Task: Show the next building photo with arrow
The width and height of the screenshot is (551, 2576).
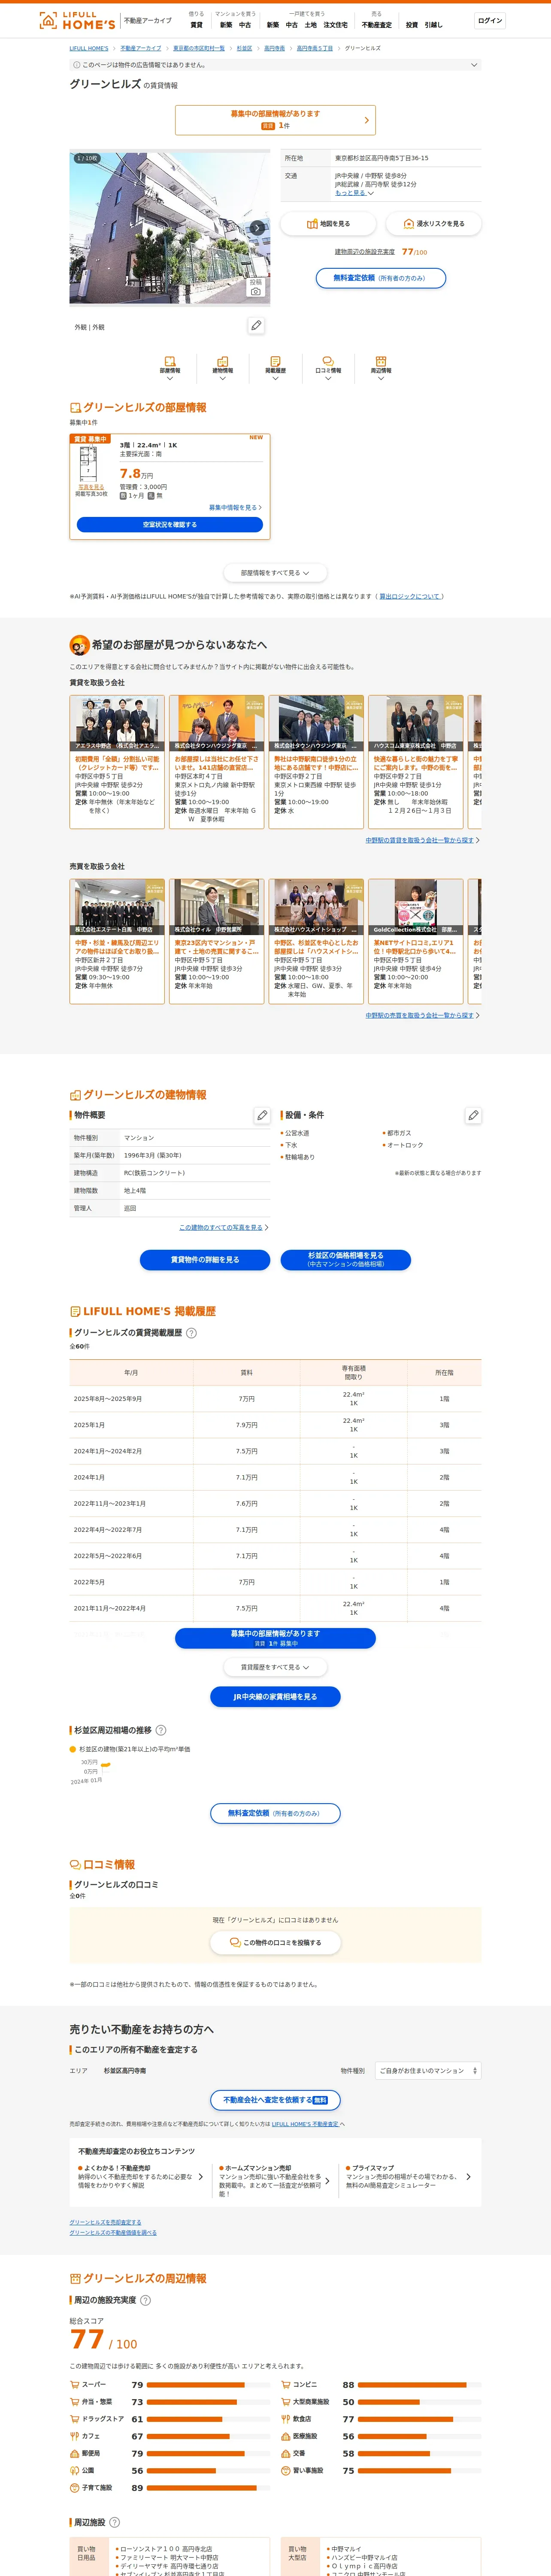Action: [257, 228]
